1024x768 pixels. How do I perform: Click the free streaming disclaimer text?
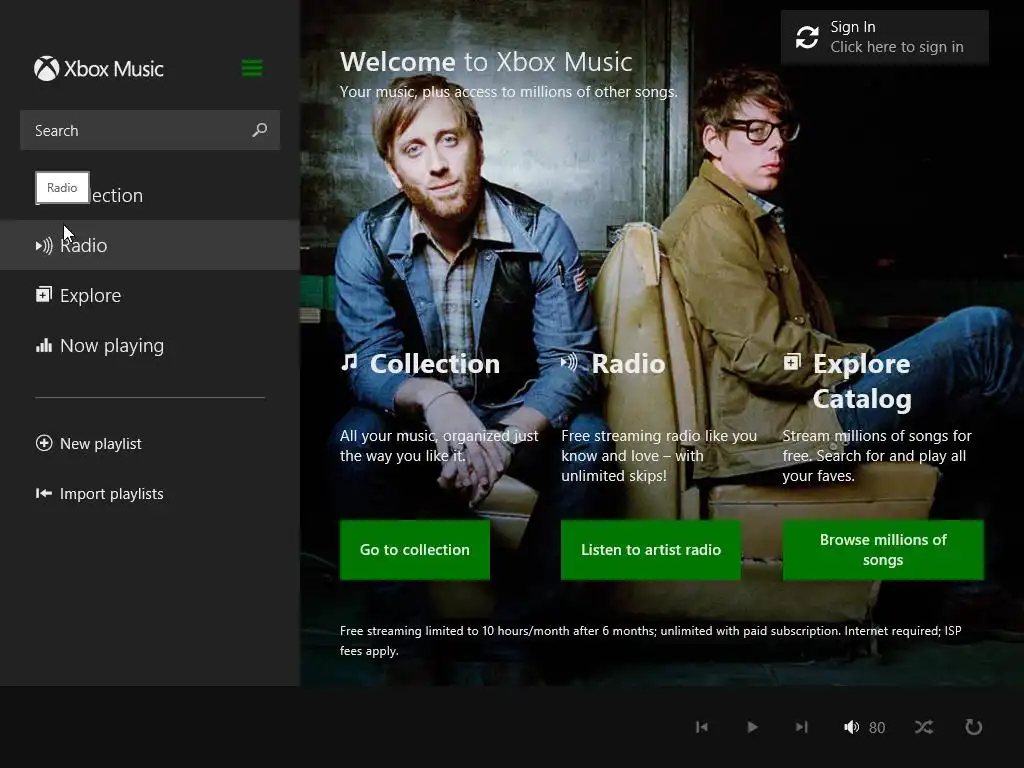650,641
